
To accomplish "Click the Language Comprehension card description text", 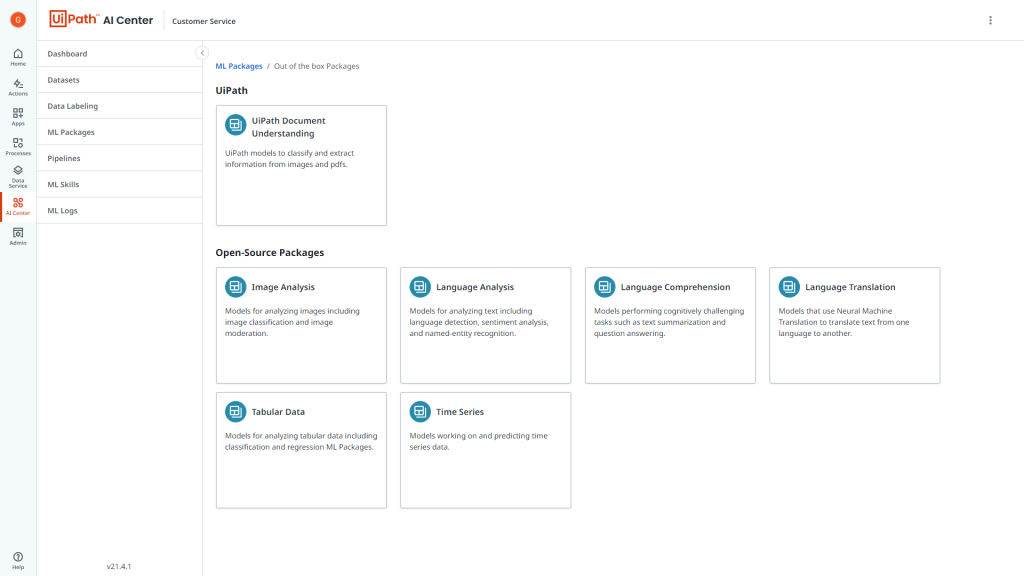I will click(x=669, y=322).
